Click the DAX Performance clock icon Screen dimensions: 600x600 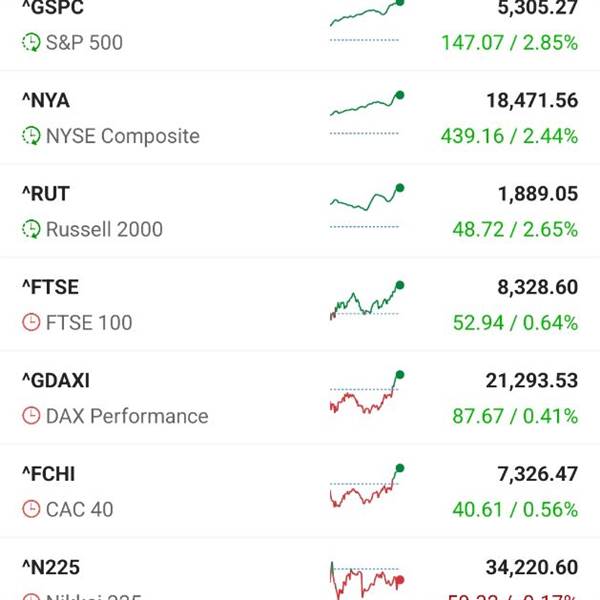click(x=31, y=416)
